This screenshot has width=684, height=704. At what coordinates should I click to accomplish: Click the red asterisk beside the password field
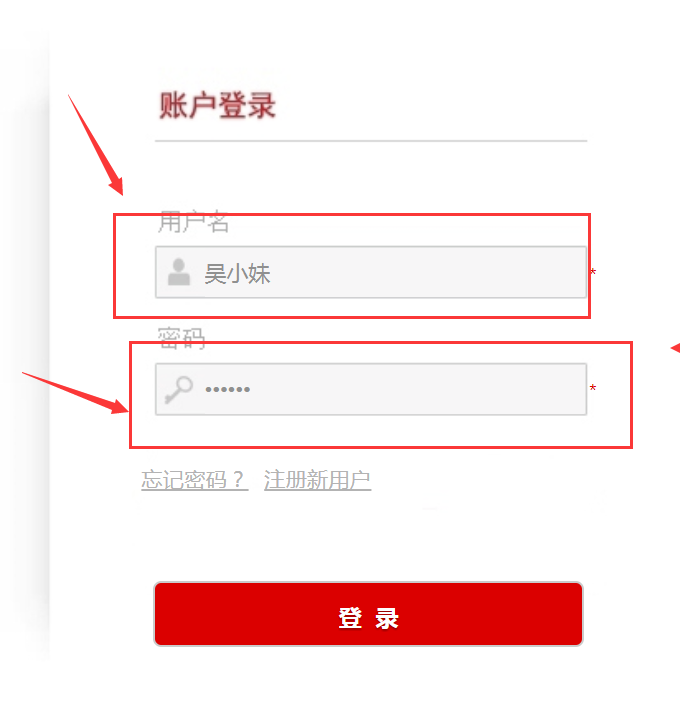tap(593, 388)
